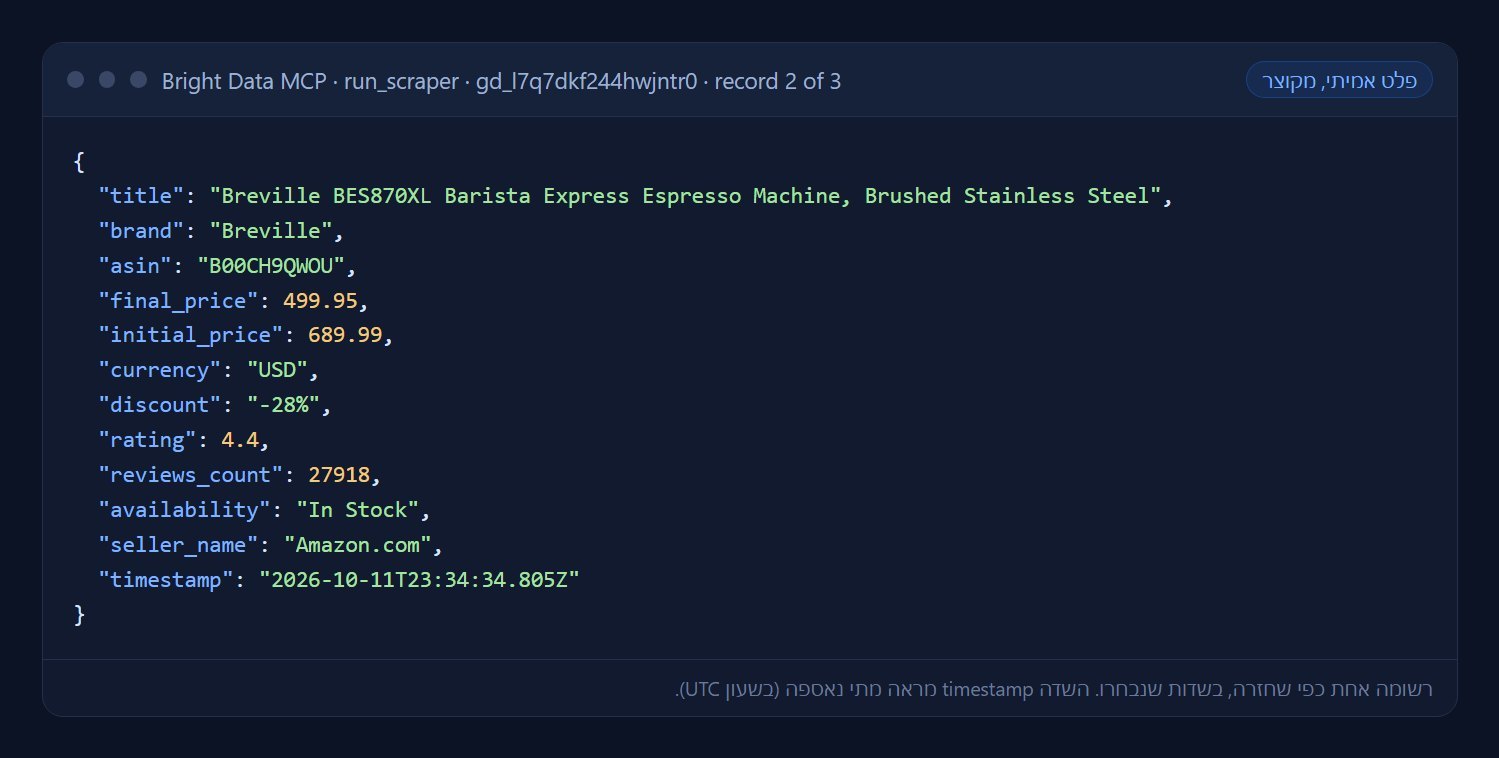Image resolution: width=1499 pixels, height=758 pixels.
Task: Click the "initial_price" key
Action: 191,335
